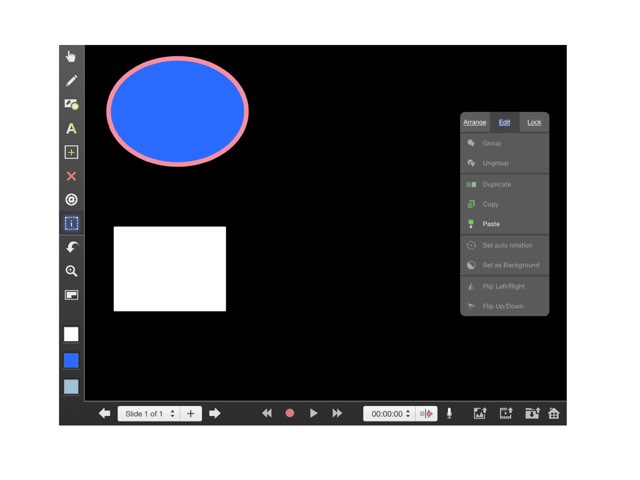Screen dimensions: 640x480
Task: Click the 00:00:00 time stepper
Action: (x=389, y=413)
